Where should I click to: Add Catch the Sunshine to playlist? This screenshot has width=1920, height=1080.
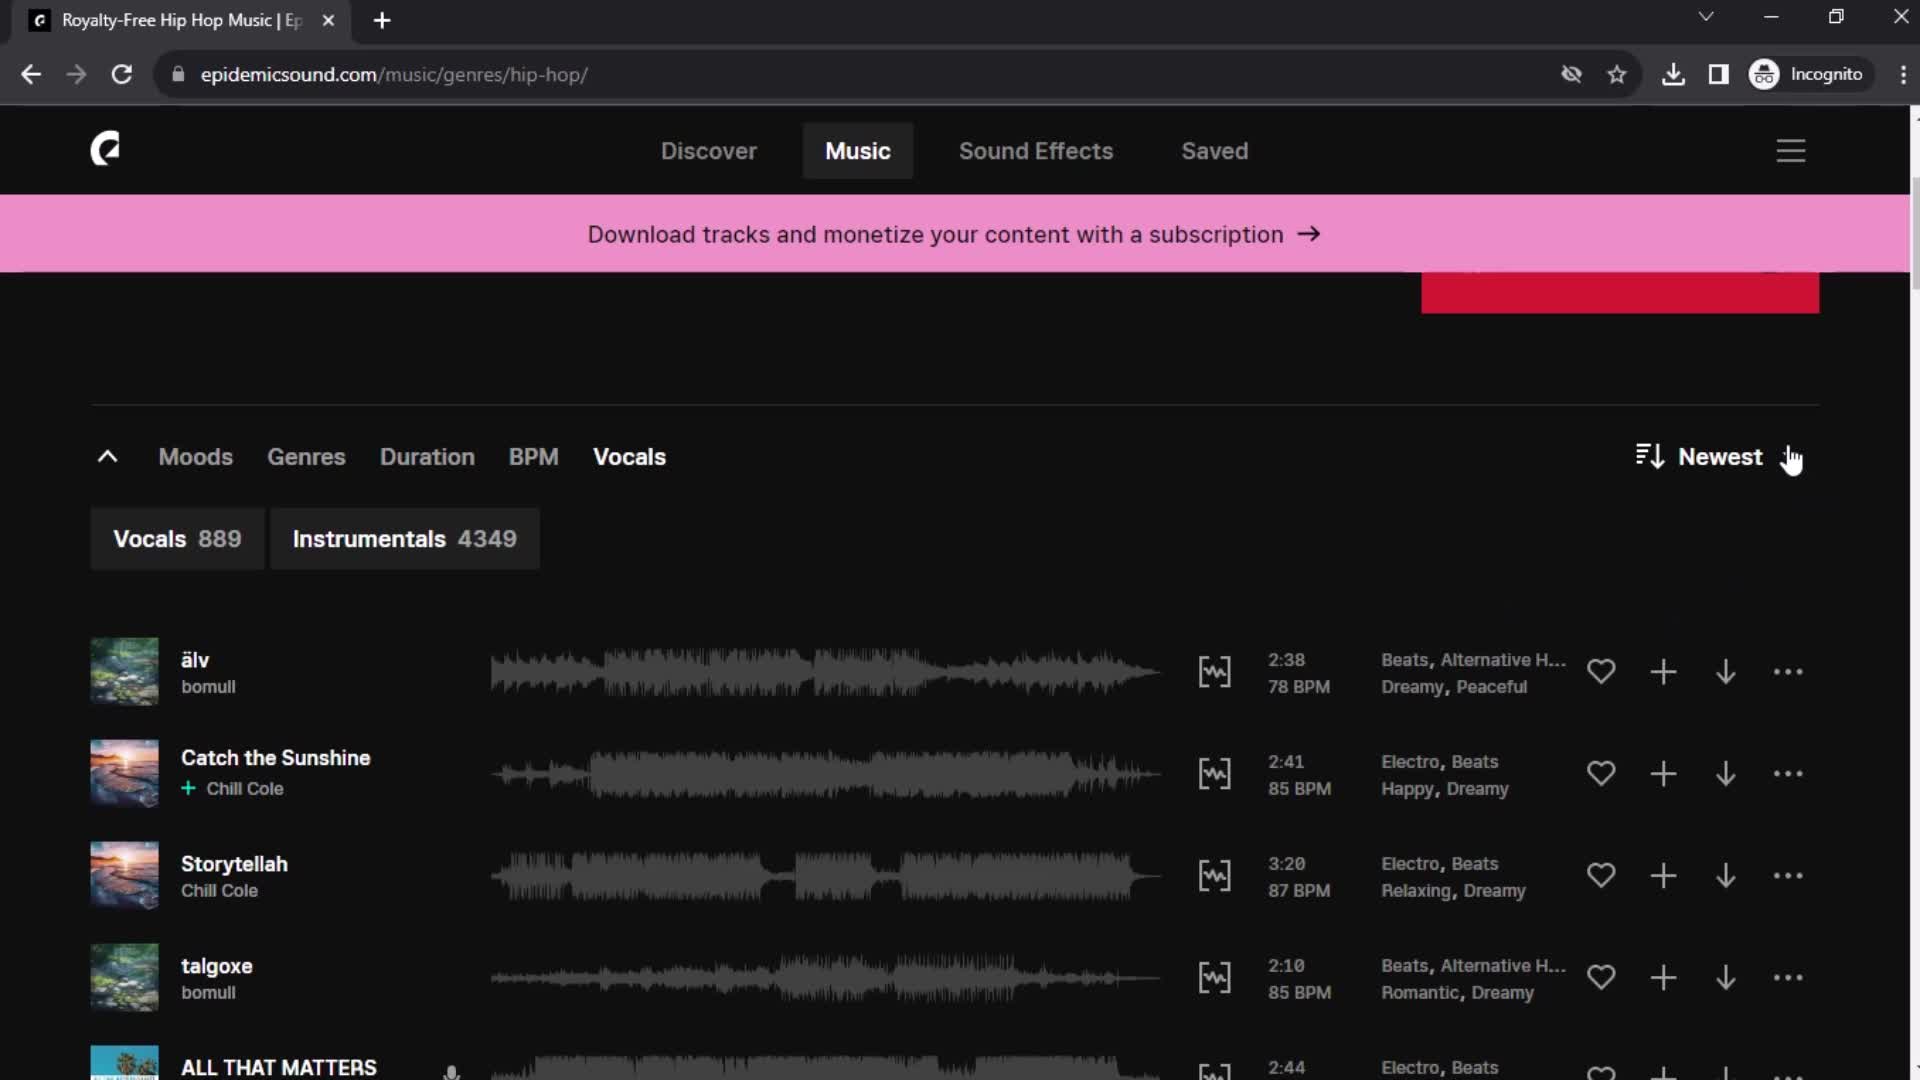pyautogui.click(x=1663, y=774)
